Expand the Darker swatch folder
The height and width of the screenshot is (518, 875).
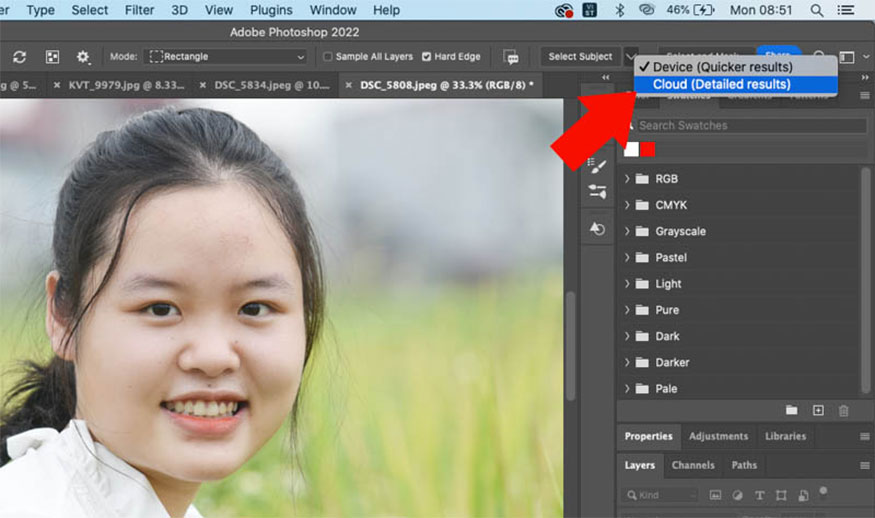(627, 362)
